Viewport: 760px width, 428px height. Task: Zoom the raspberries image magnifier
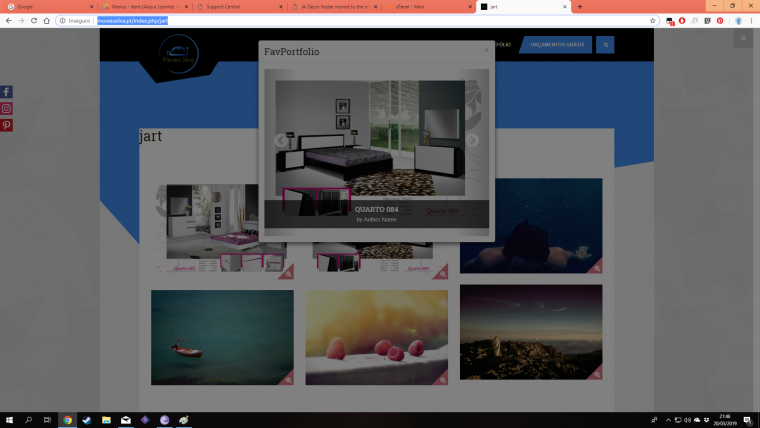(442, 380)
